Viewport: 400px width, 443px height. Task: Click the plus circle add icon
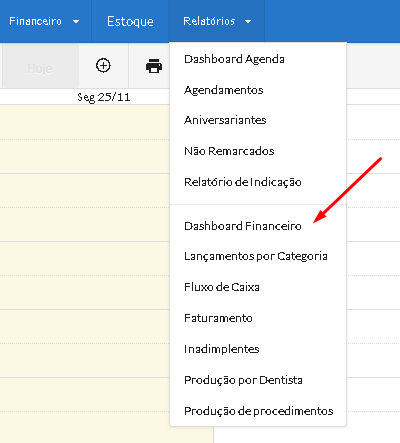(103, 65)
